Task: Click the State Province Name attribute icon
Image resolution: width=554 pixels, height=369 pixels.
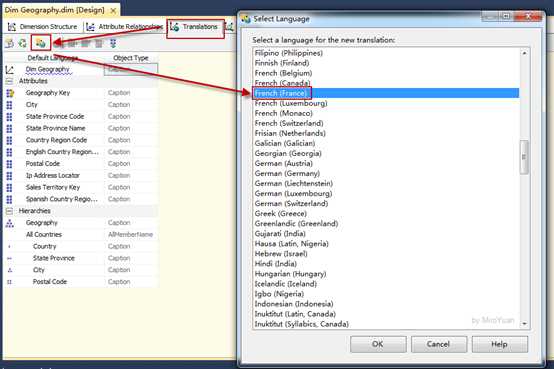Action: tap(10, 128)
